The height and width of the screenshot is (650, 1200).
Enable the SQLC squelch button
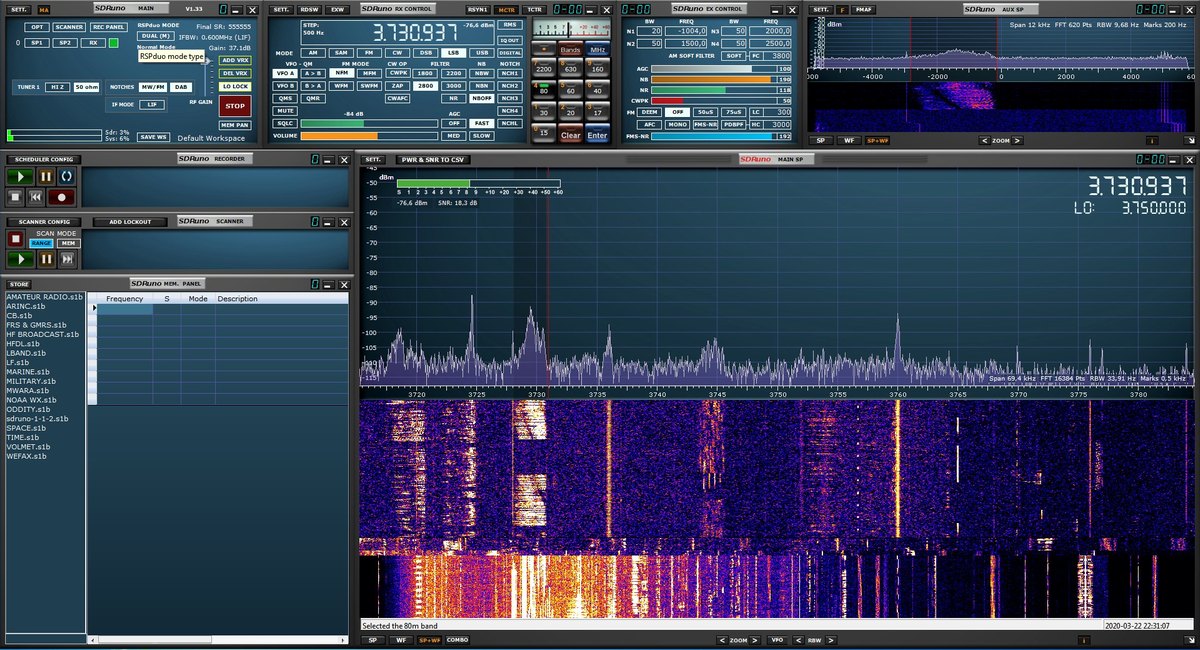pyautogui.click(x=285, y=123)
